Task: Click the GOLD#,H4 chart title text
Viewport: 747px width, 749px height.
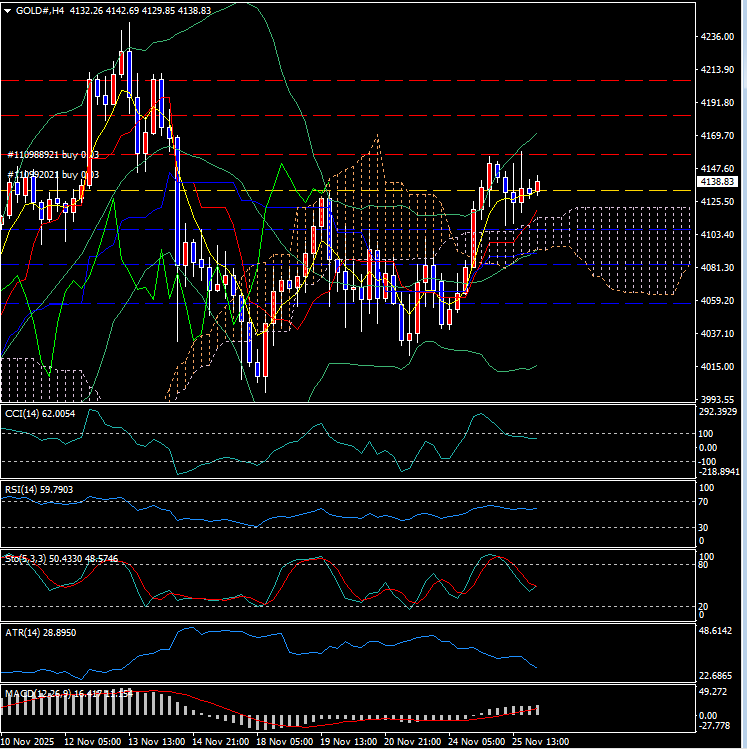Action: point(45,10)
